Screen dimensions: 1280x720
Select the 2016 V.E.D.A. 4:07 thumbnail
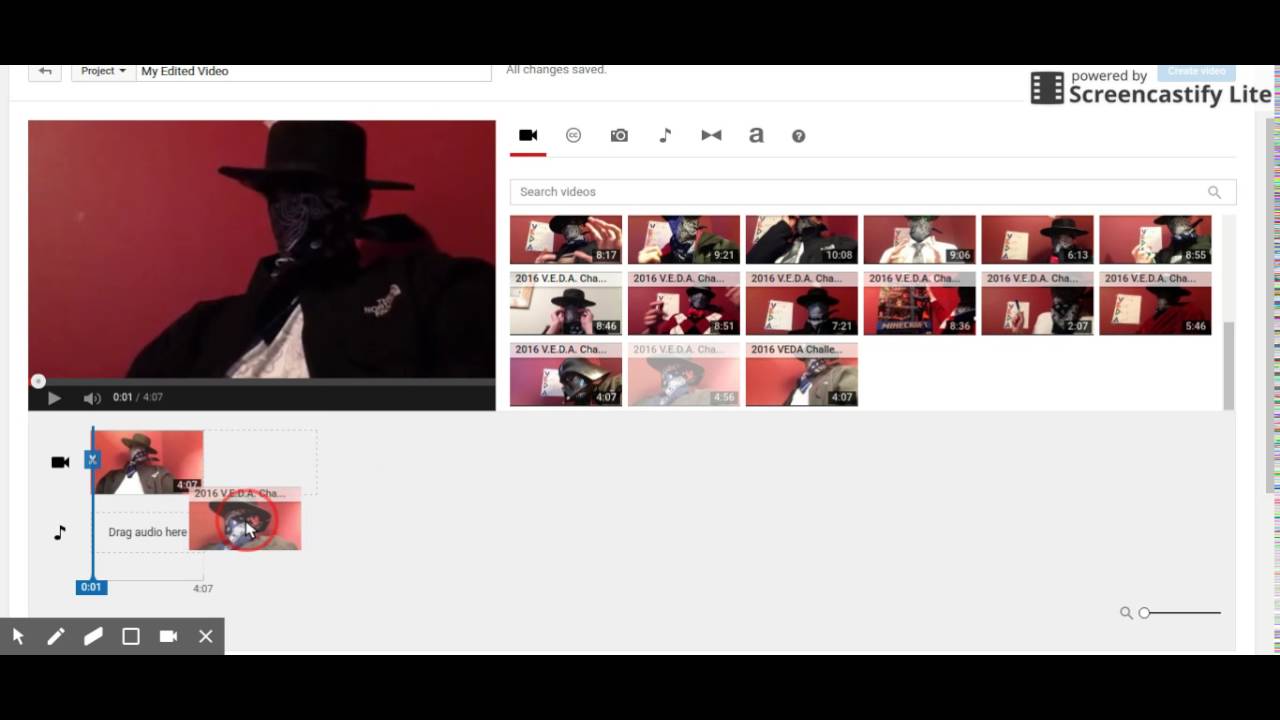pyautogui.click(x=566, y=374)
